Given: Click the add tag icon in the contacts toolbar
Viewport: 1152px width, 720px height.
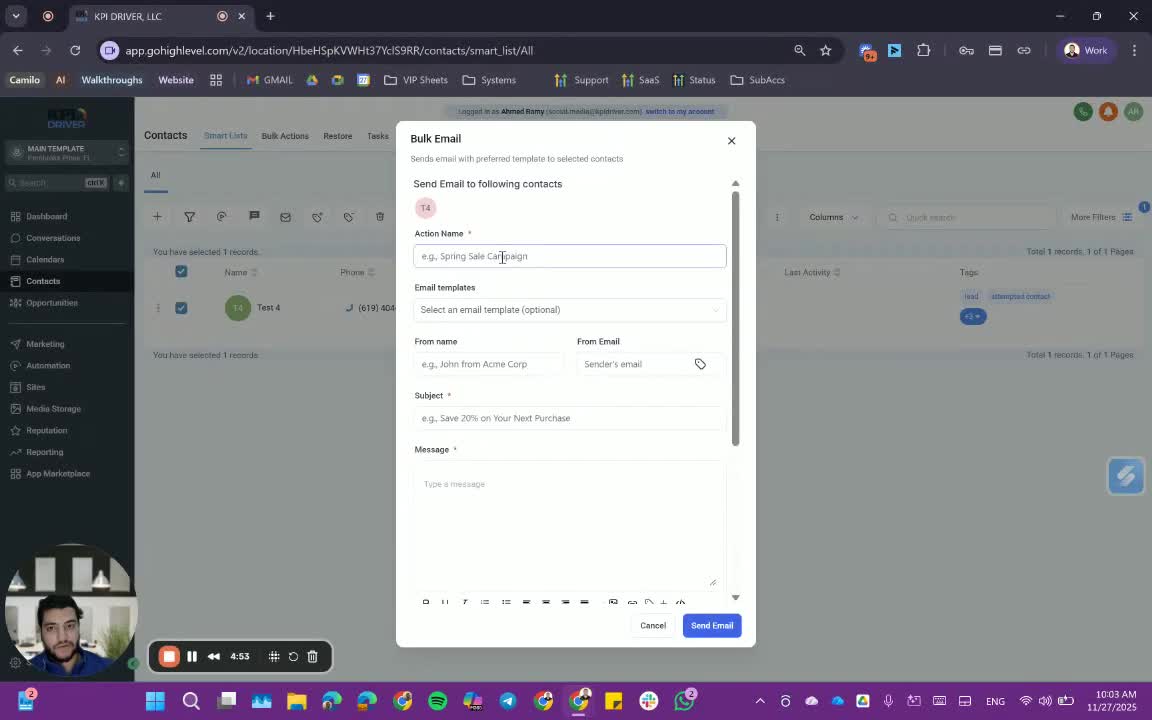Looking at the screenshot, I should [x=317, y=217].
